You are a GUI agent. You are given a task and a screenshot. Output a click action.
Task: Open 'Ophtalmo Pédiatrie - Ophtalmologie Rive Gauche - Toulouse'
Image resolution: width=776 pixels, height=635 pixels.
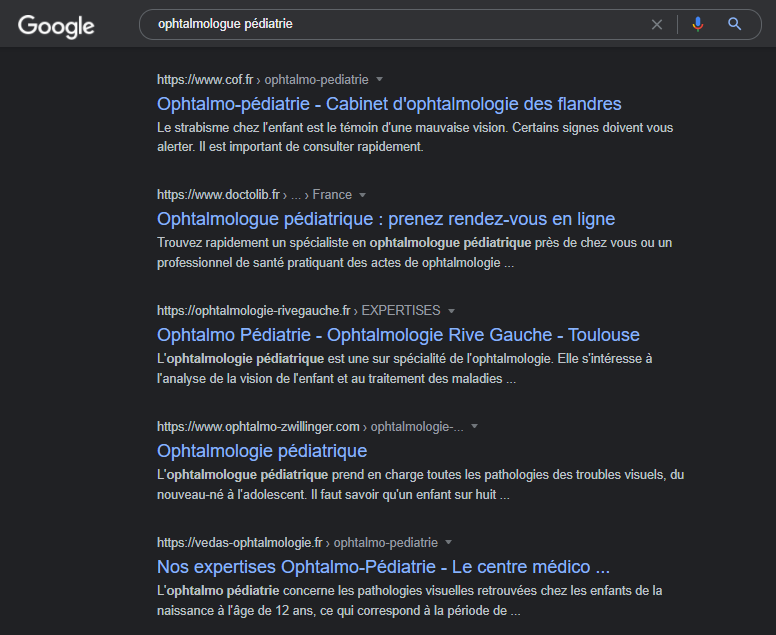coord(398,335)
